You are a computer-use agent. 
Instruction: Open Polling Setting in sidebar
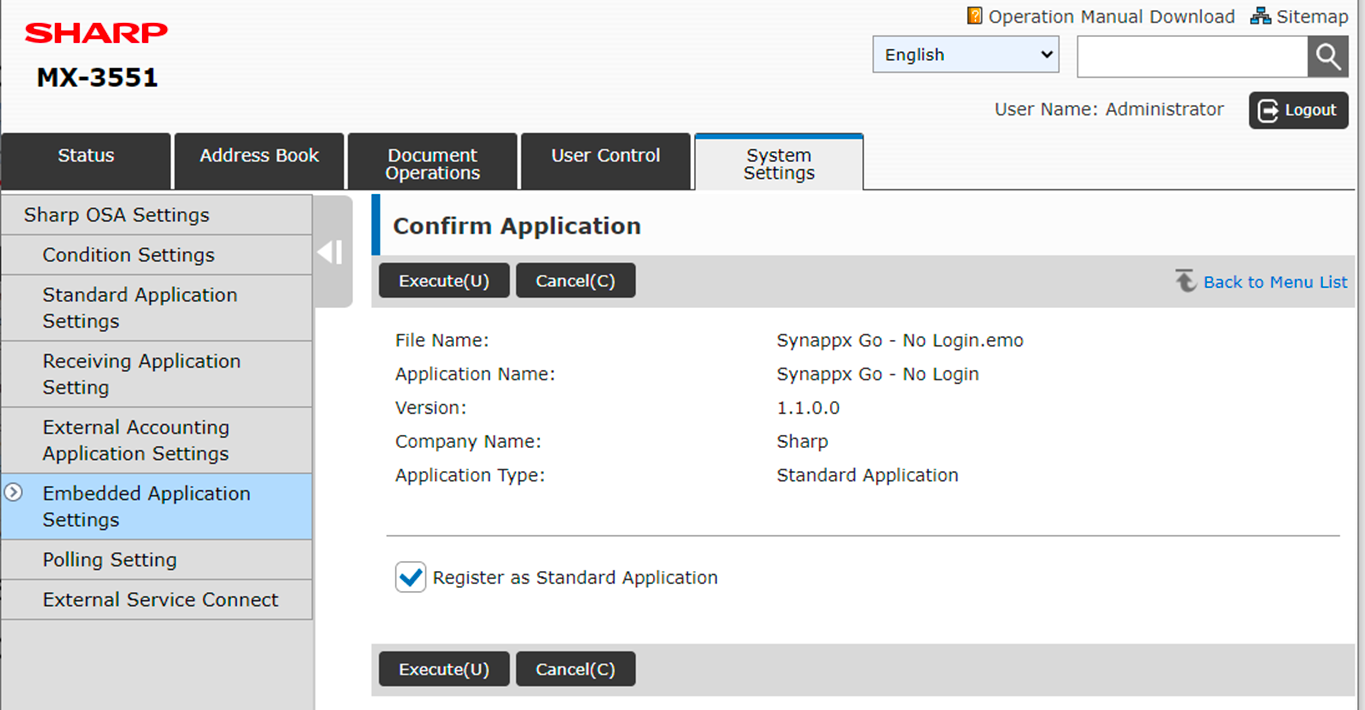point(157,560)
